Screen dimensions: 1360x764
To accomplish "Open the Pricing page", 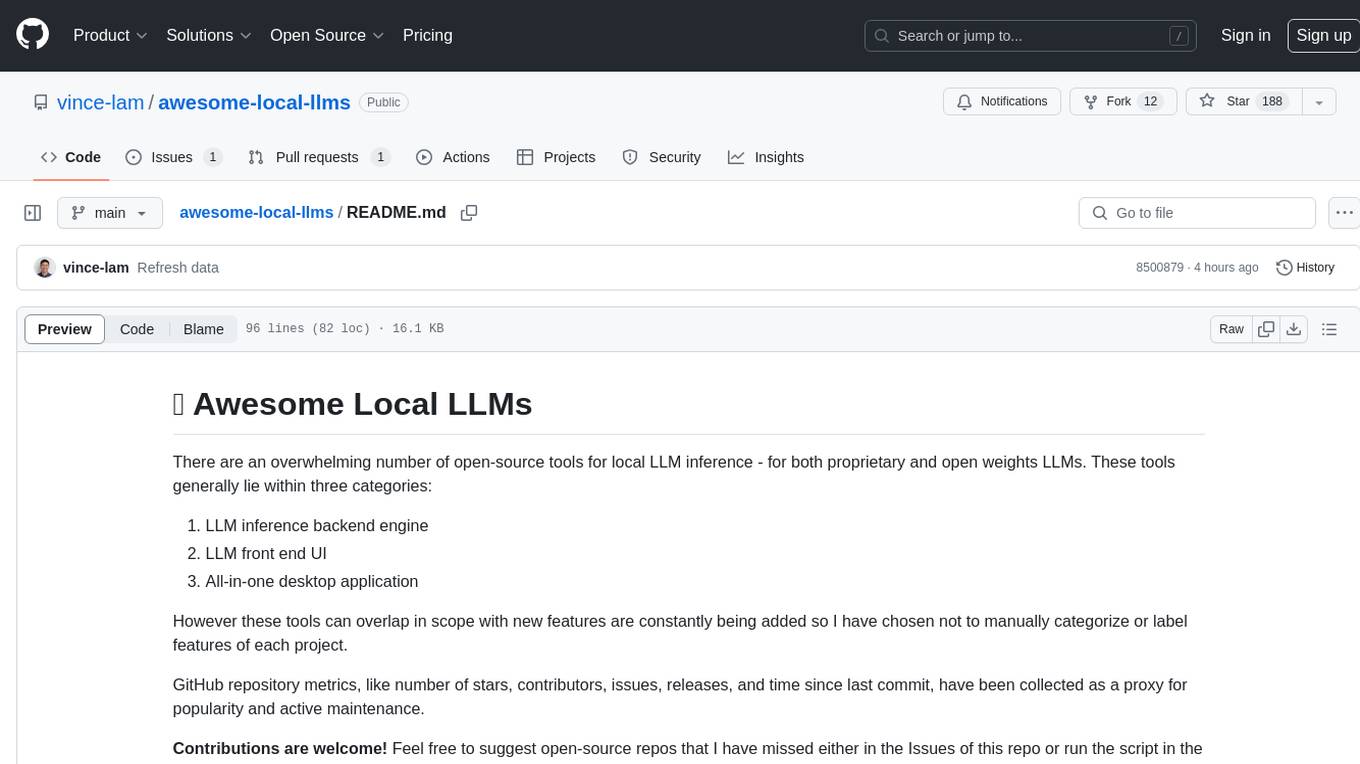I will pyautogui.click(x=427, y=35).
